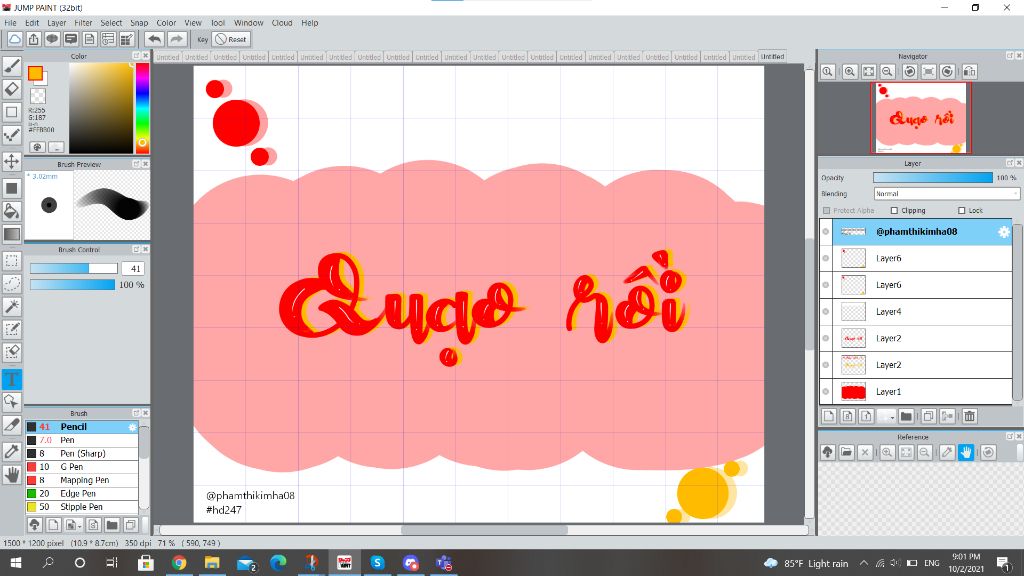Viewport: 1024px width, 576px height.
Task: Open the Filter menu
Action: coord(83,23)
